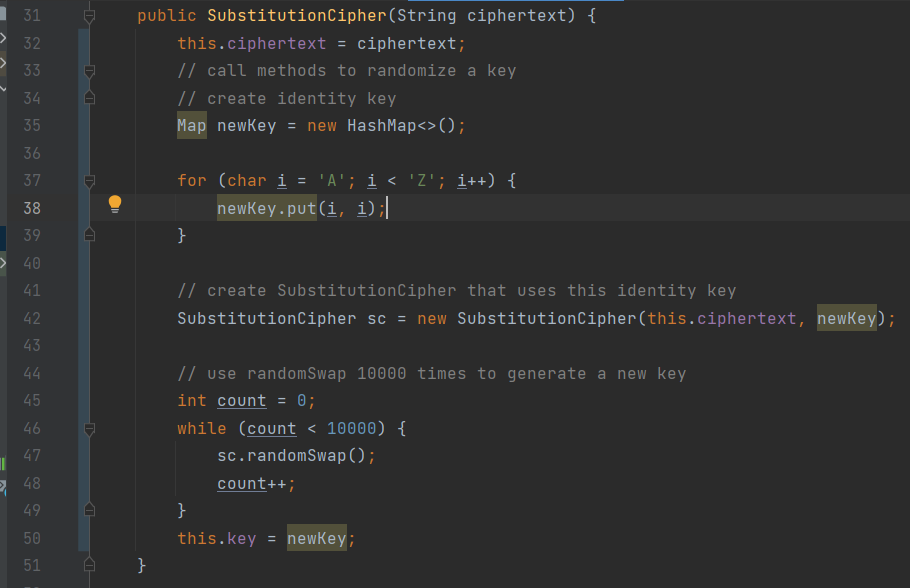Click the value 10000 in while condition
Image resolution: width=910 pixels, height=588 pixels.
pos(352,428)
